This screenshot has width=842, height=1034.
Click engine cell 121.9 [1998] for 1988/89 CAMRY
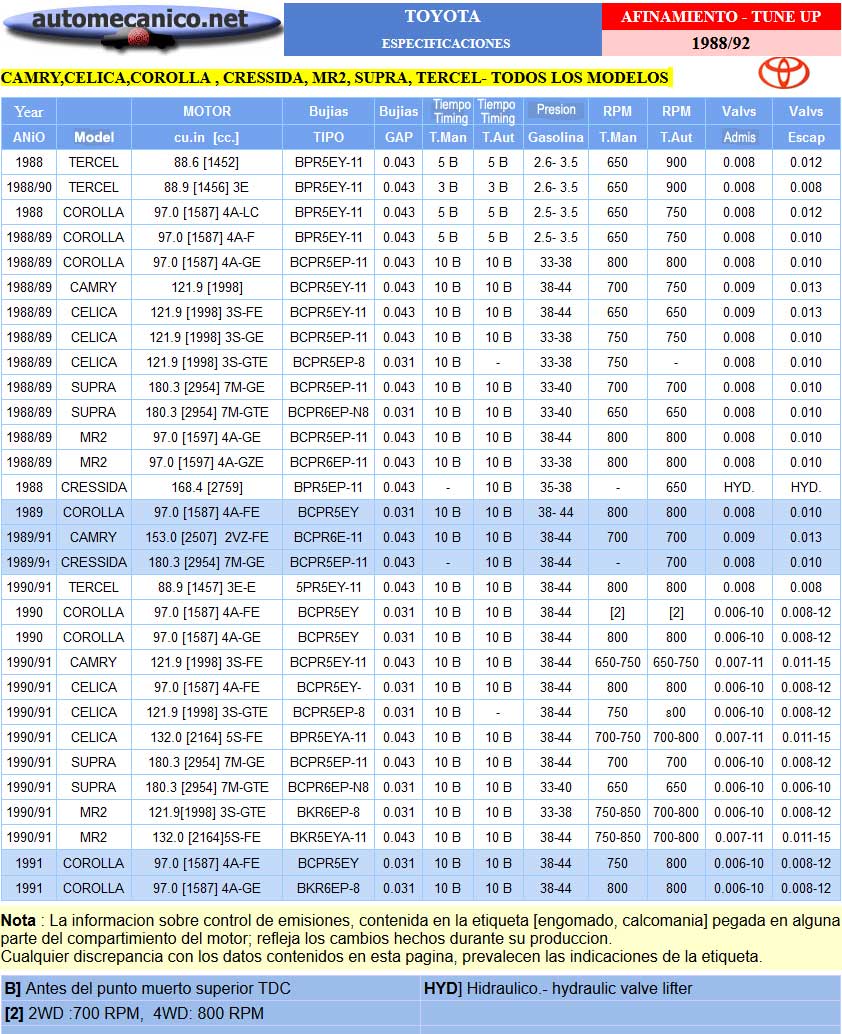click(x=207, y=288)
